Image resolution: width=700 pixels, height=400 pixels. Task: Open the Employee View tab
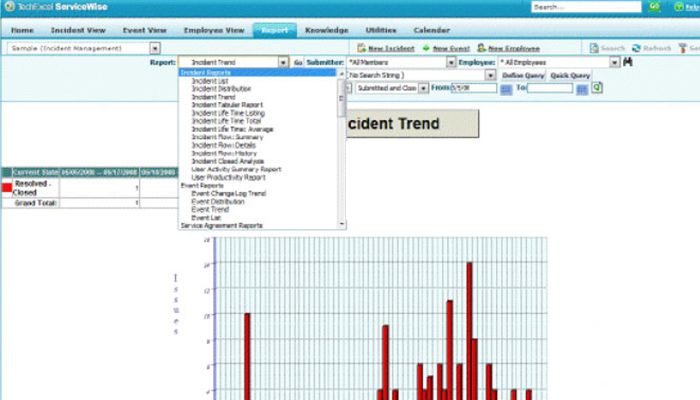pos(214,30)
